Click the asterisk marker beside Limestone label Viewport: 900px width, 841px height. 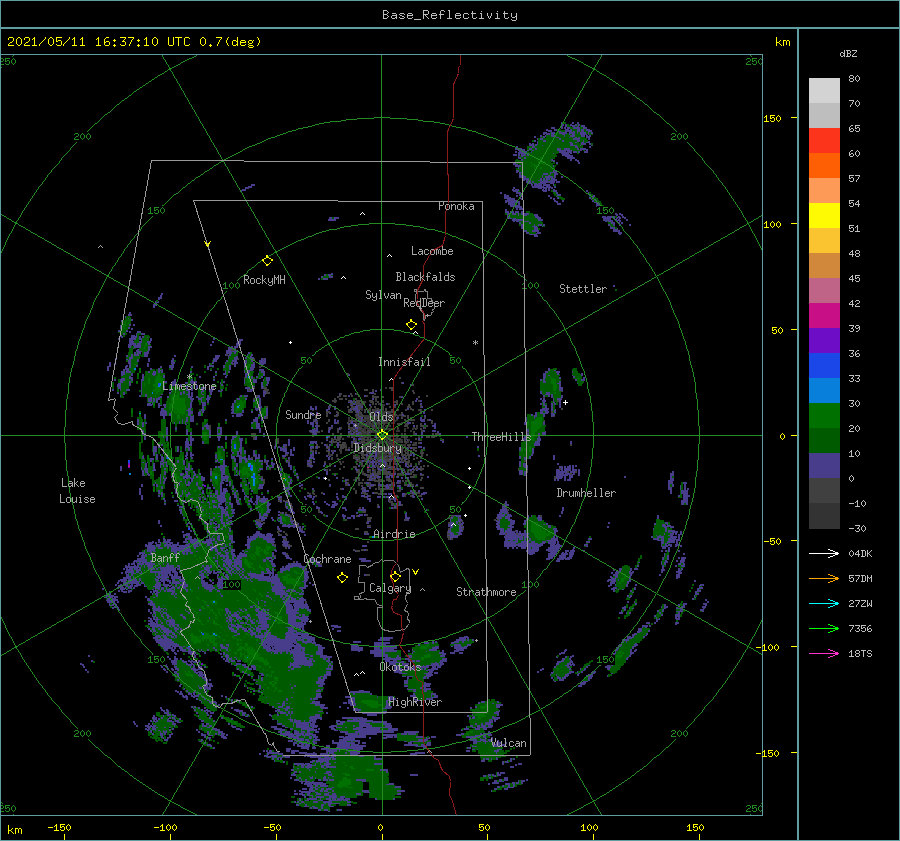pos(189,377)
